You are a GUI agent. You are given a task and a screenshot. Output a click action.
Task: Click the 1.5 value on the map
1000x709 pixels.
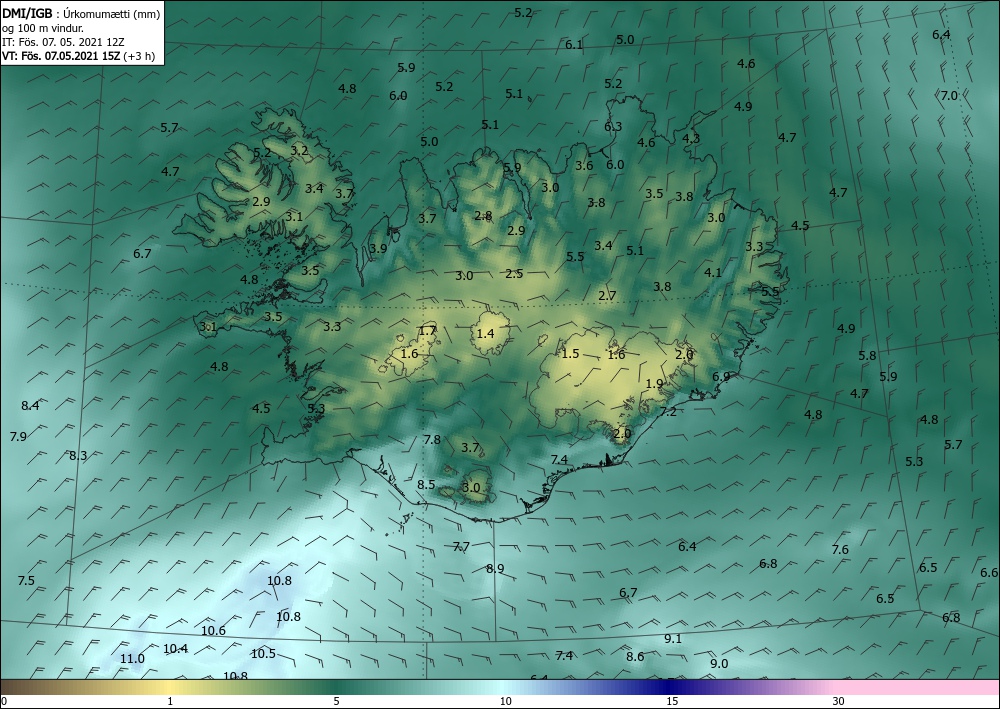point(570,354)
